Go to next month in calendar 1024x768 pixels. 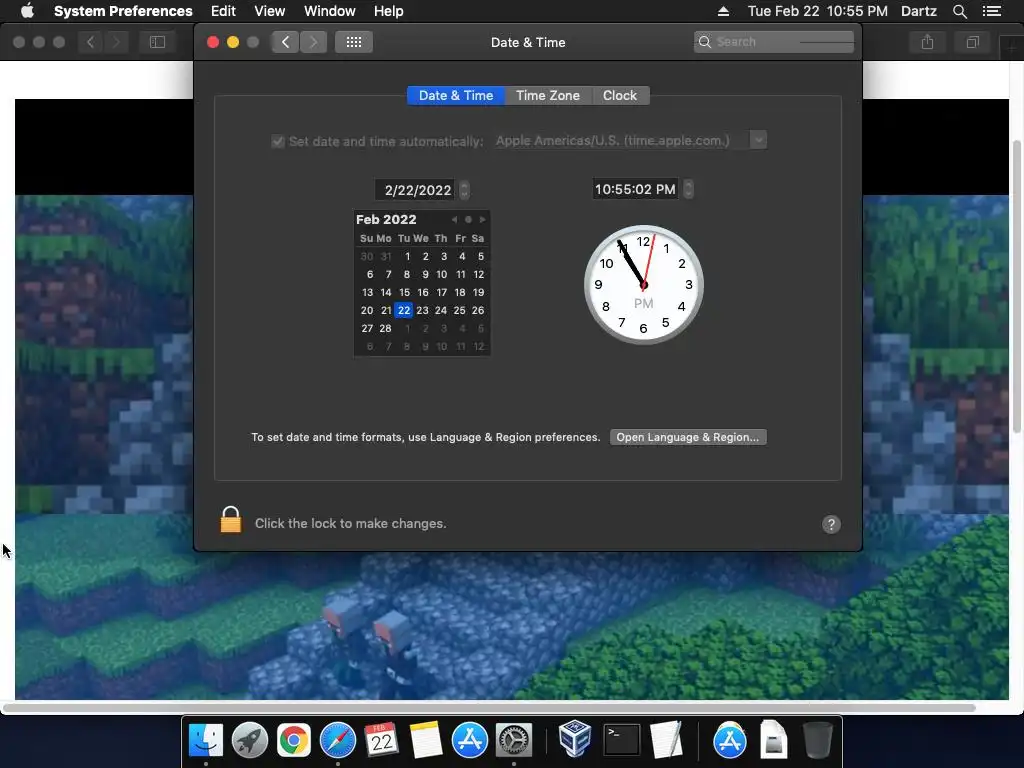[483, 219]
